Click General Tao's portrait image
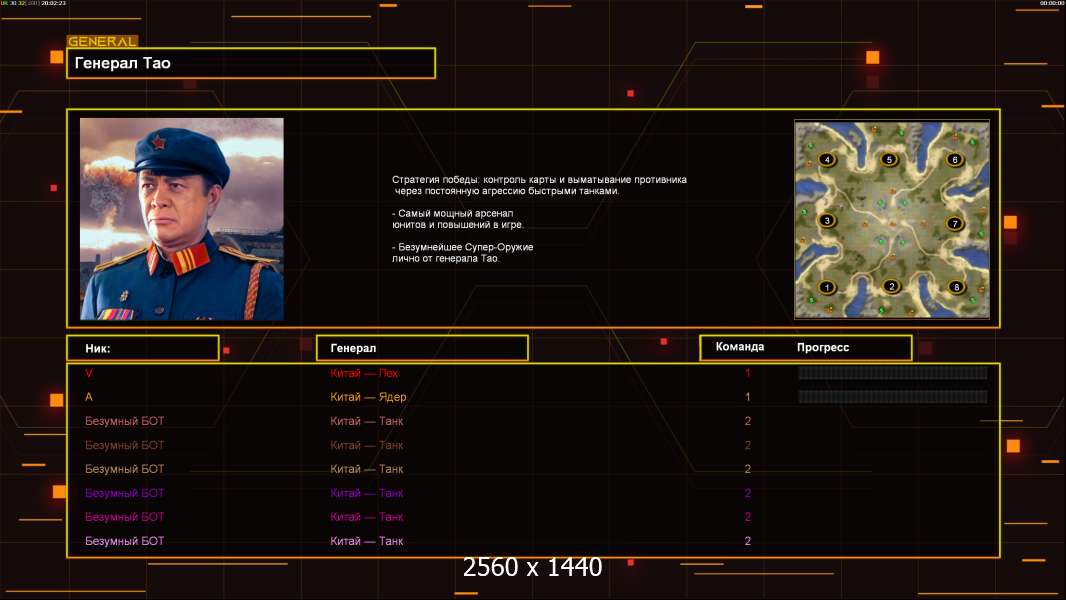The height and width of the screenshot is (600, 1066). pos(182,219)
